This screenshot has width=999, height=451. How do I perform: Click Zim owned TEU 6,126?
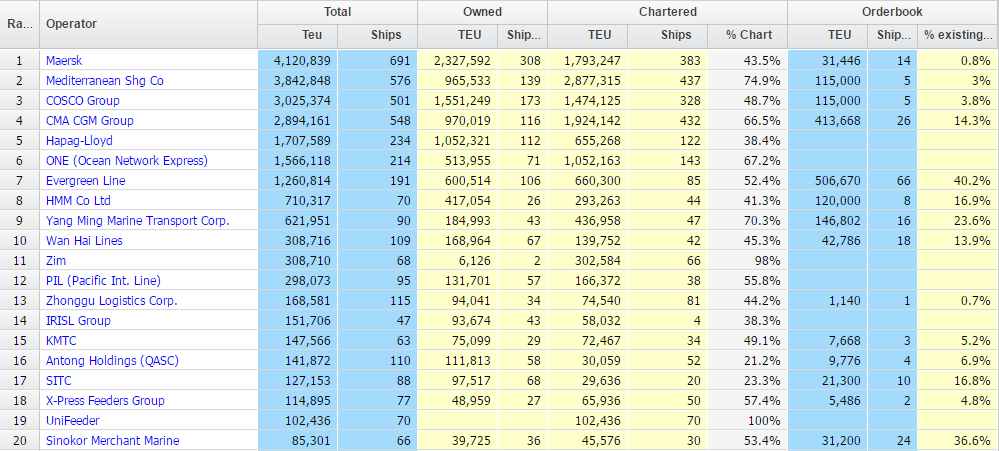477,261
